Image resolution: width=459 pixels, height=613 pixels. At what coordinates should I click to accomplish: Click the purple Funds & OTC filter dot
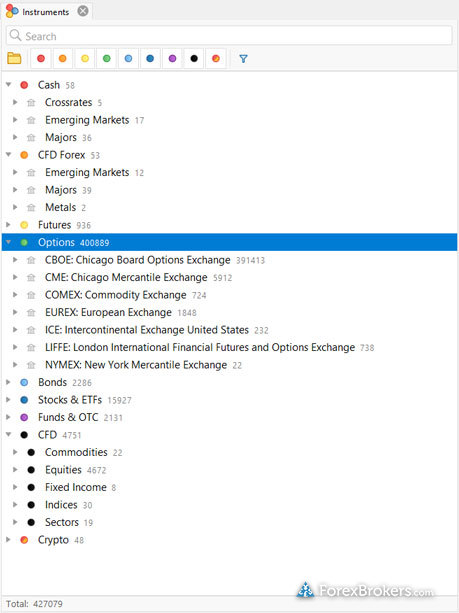pos(172,59)
